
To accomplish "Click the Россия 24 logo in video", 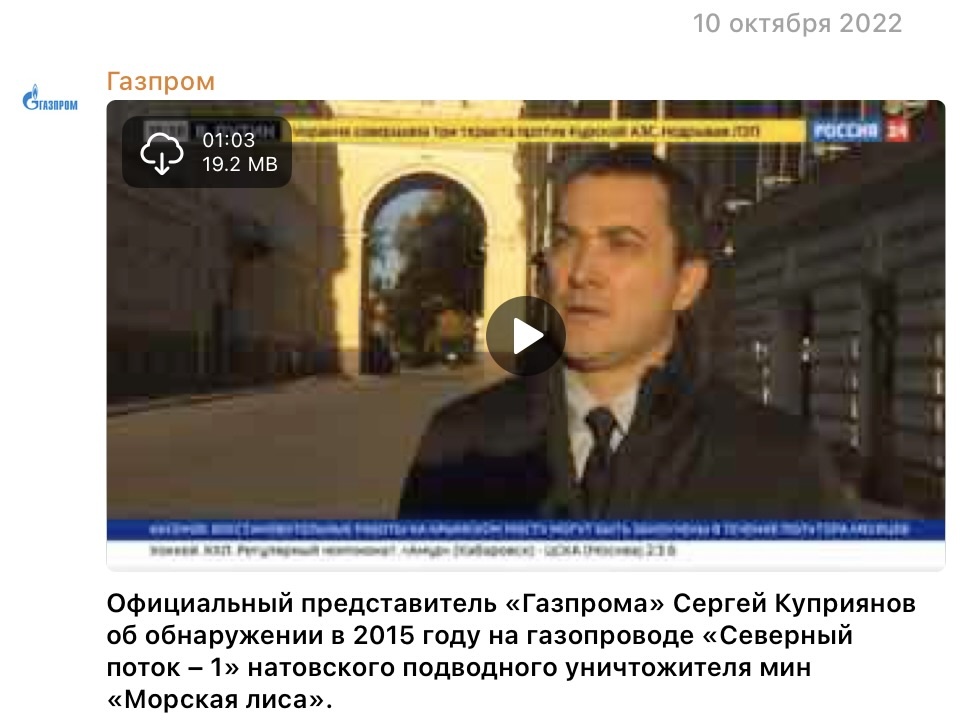I will 861,131.
